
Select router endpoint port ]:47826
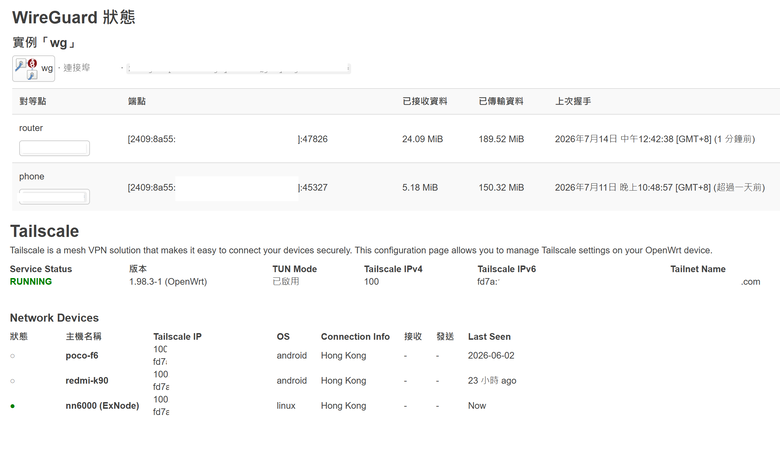coord(312,139)
